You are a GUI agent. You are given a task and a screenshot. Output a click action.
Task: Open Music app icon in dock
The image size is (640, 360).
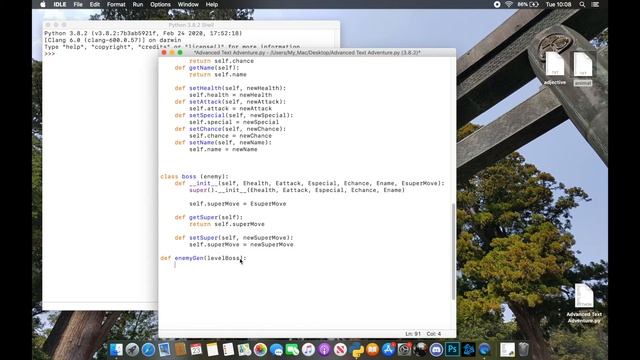pyautogui.click(x=308, y=349)
